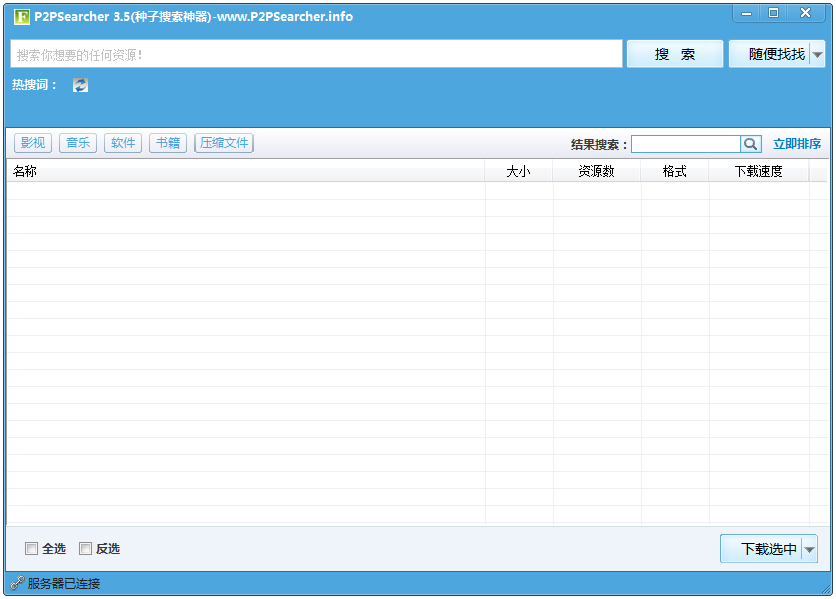
Task: Expand the 下载选中 dropdown arrow
Action: 809,549
